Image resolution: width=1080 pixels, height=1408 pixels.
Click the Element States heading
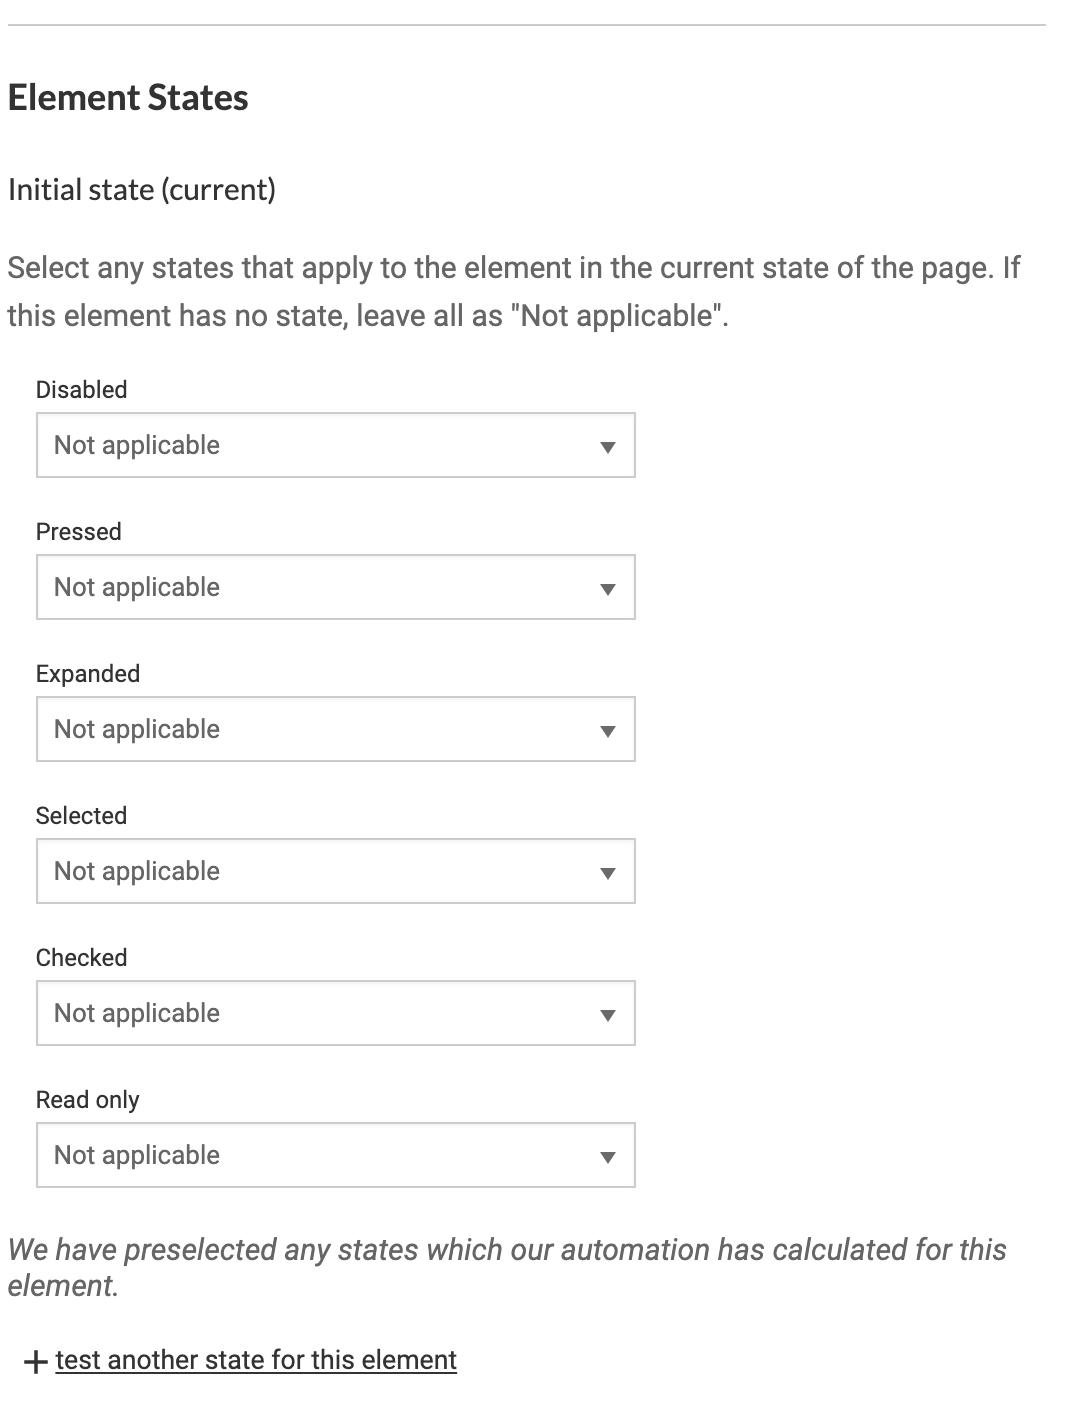tap(127, 97)
